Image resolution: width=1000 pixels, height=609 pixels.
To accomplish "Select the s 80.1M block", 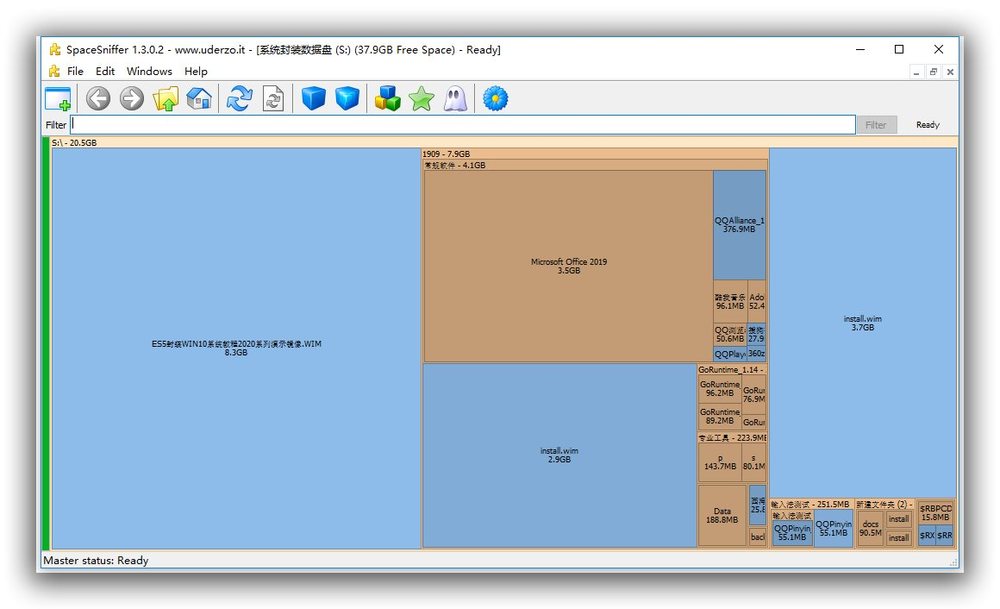I will coord(754,462).
